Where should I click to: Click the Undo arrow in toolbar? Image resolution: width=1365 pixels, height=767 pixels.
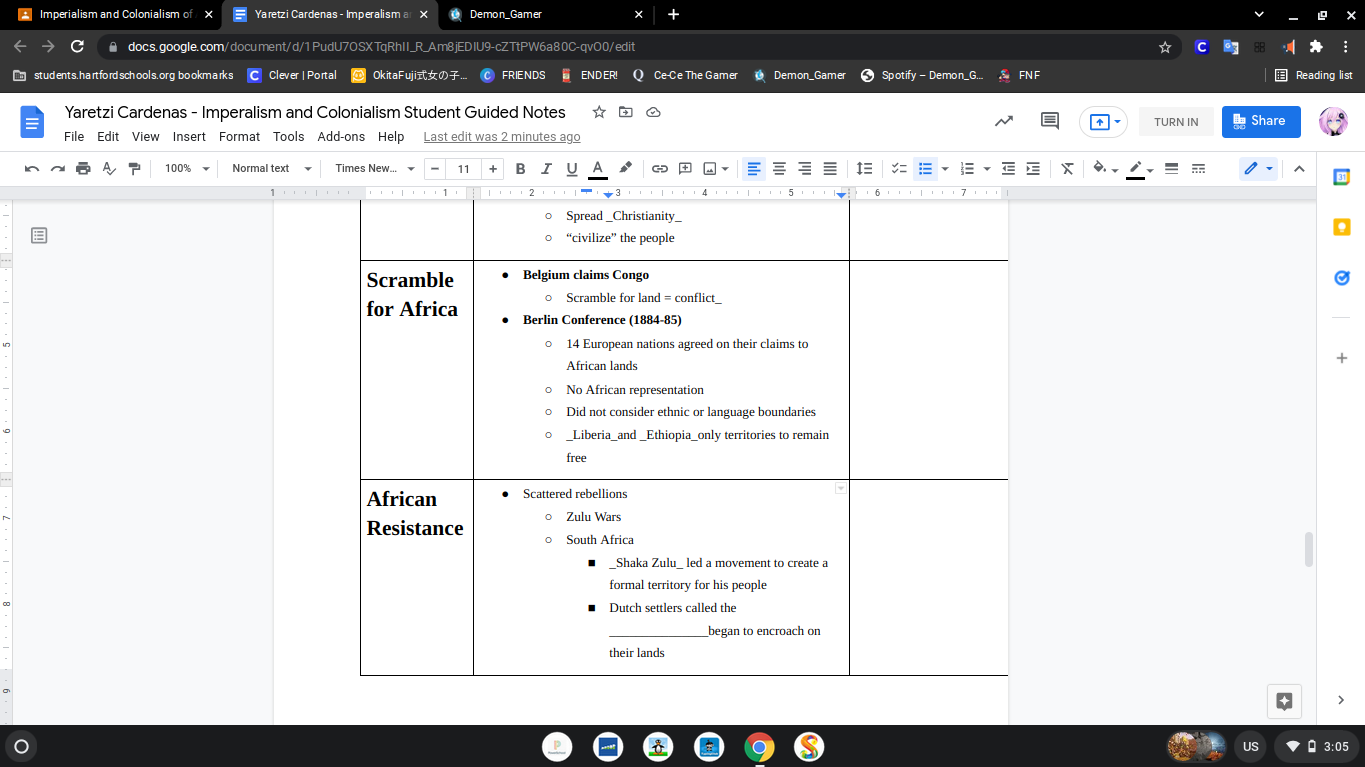click(x=32, y=169)
